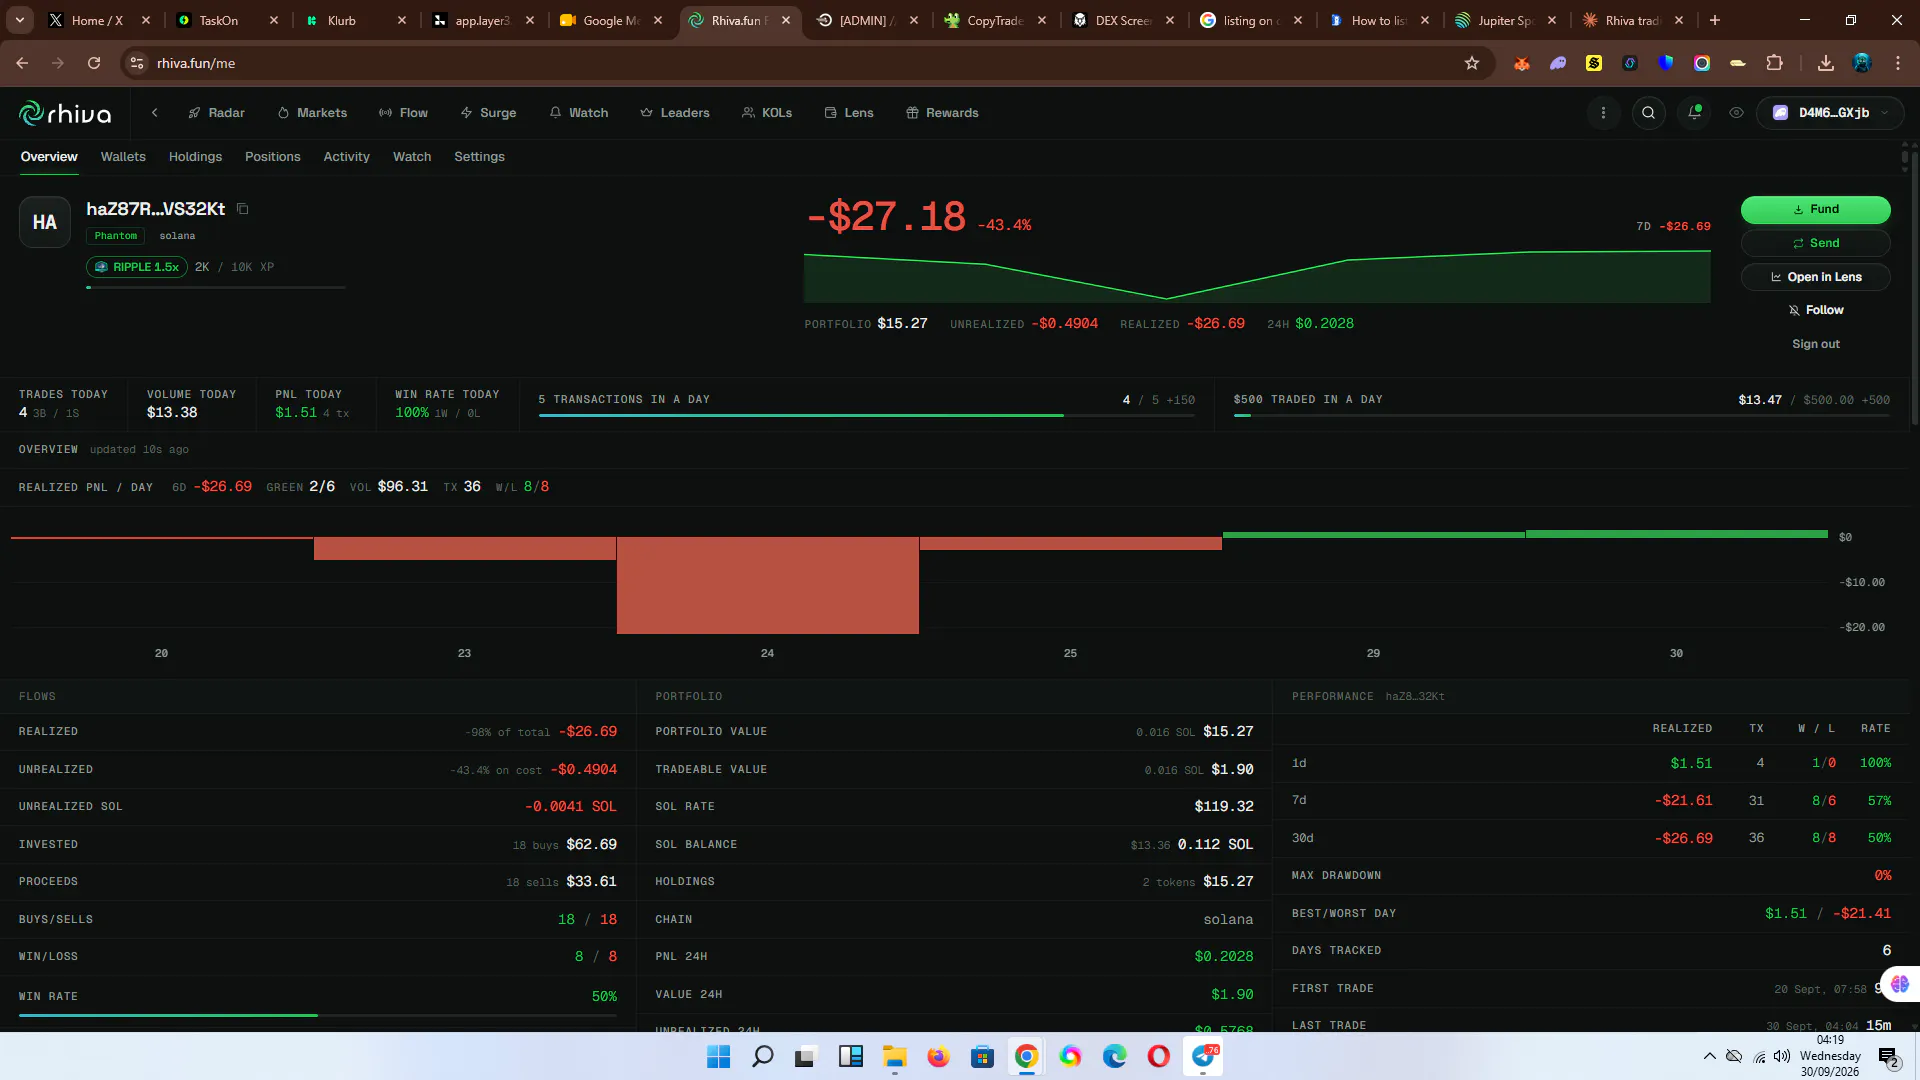Open the notifications bell
Viewport: 1920px width, 1080px height.
pyautogui.click(x=1694, y=113)
